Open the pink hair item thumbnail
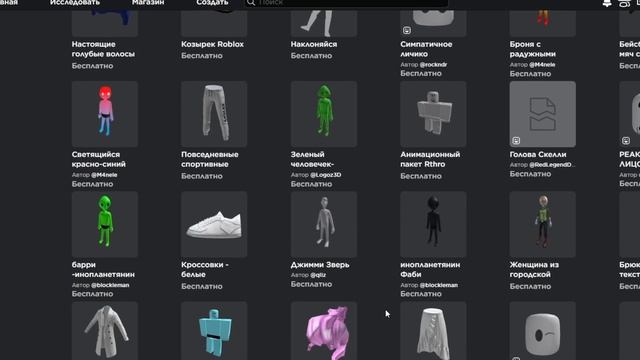The height and width of the screenshot is (360, 640). (324, 331)
